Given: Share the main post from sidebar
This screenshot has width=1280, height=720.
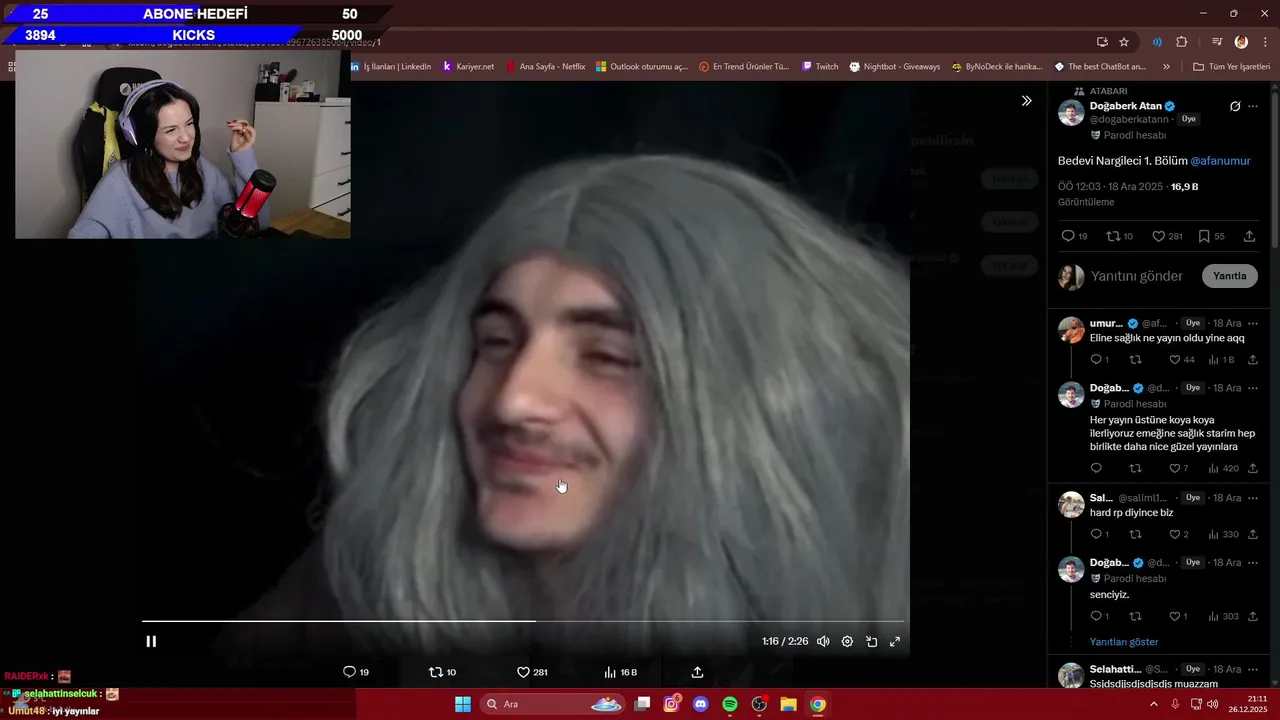Looking at the screenshot, I should pyautogui.click(x=1249, y=236).
